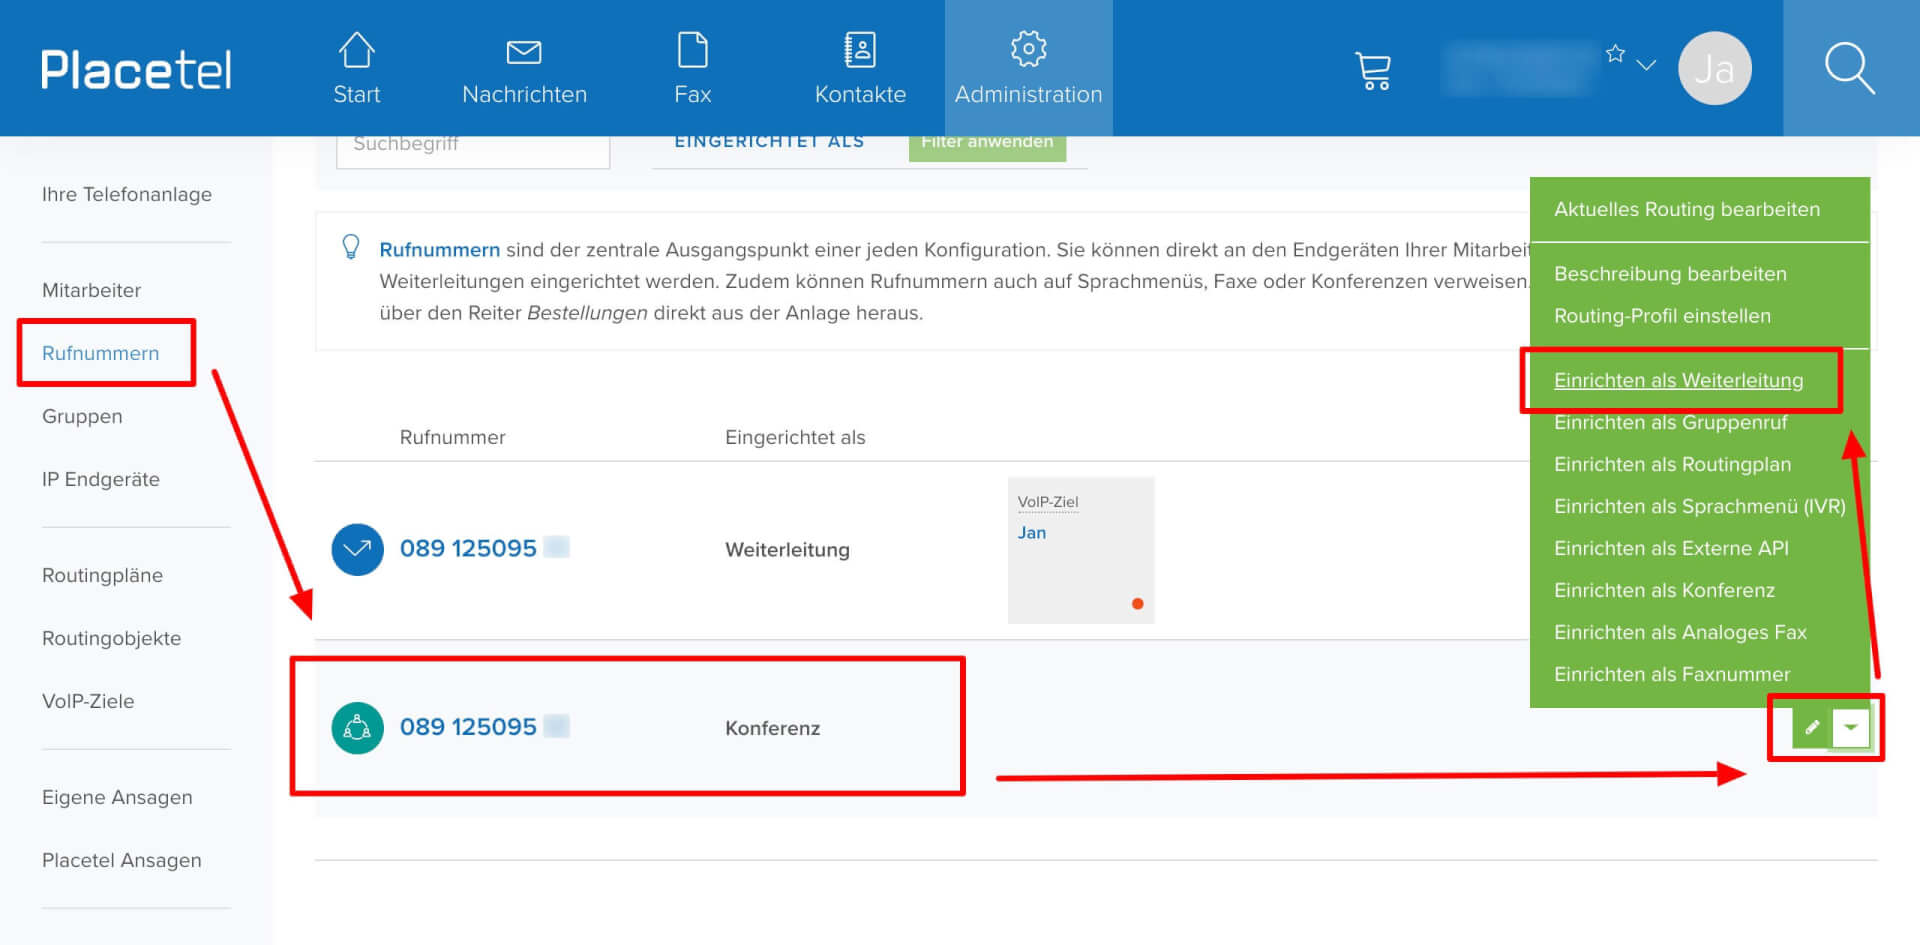The image size is (1920, 945).
Task: Choose Einrichten als Gruppenruf
Action: pyautogui.click(x=1670, y=422)
